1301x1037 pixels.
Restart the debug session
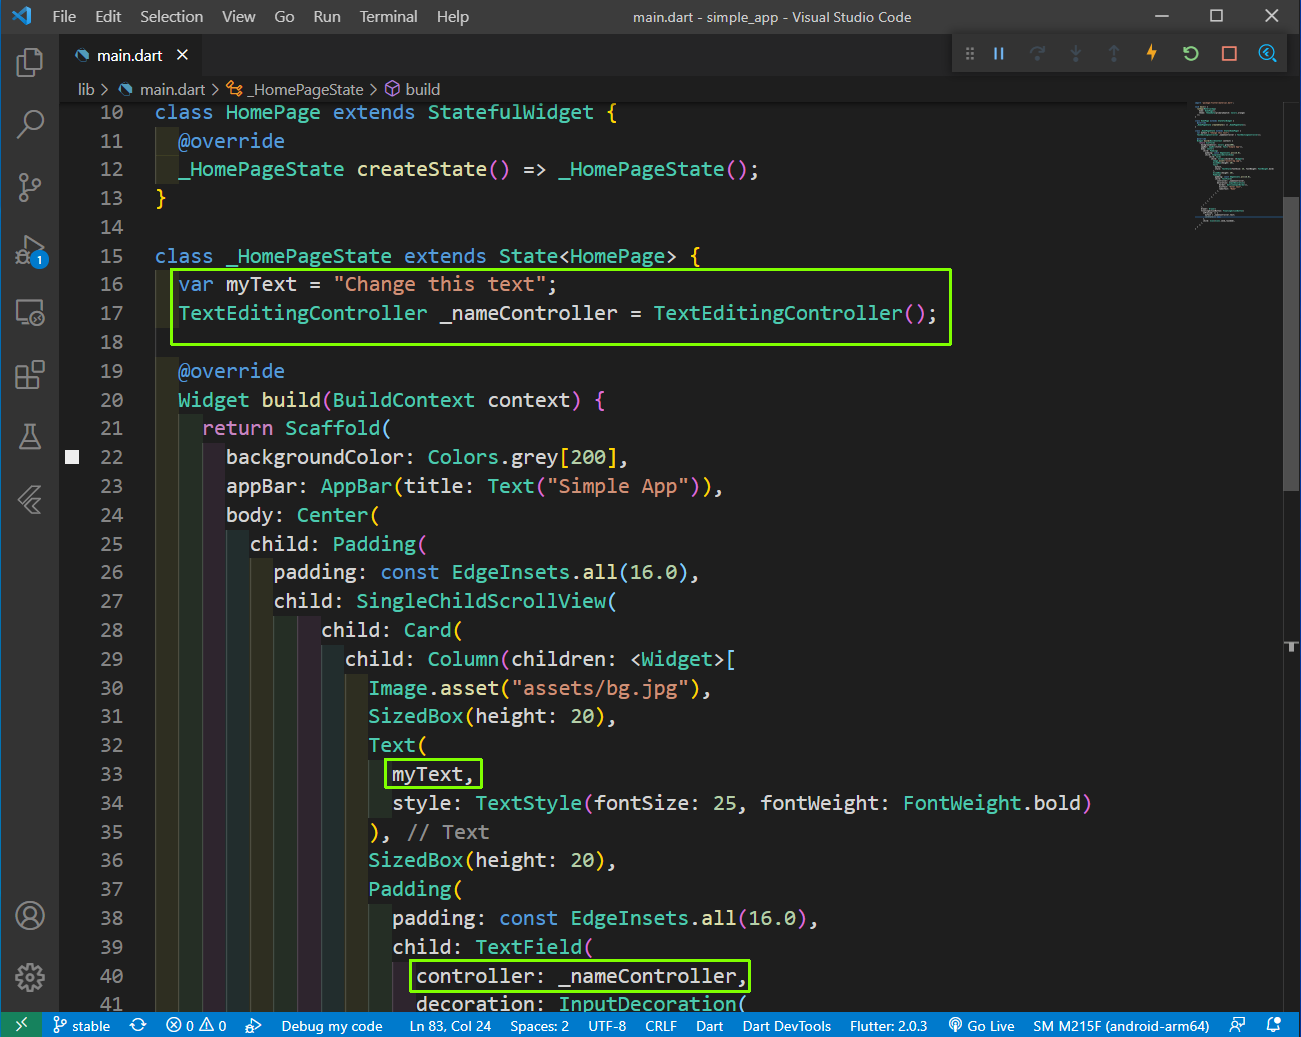coord(1190,54)
